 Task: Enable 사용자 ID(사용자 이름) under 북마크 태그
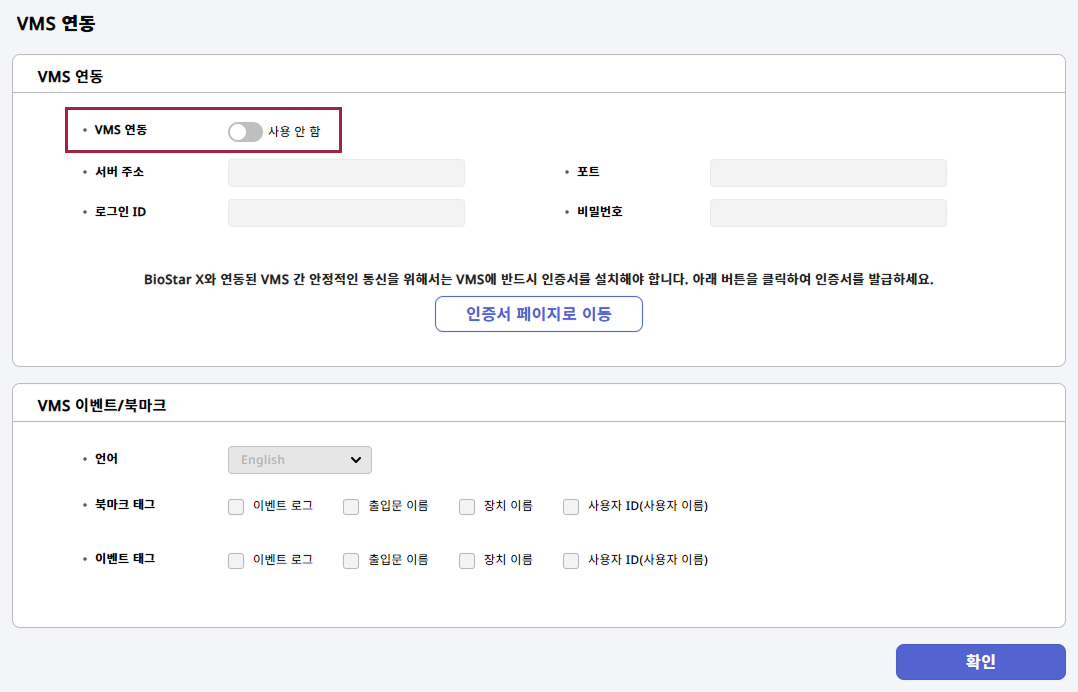point(571,507)
